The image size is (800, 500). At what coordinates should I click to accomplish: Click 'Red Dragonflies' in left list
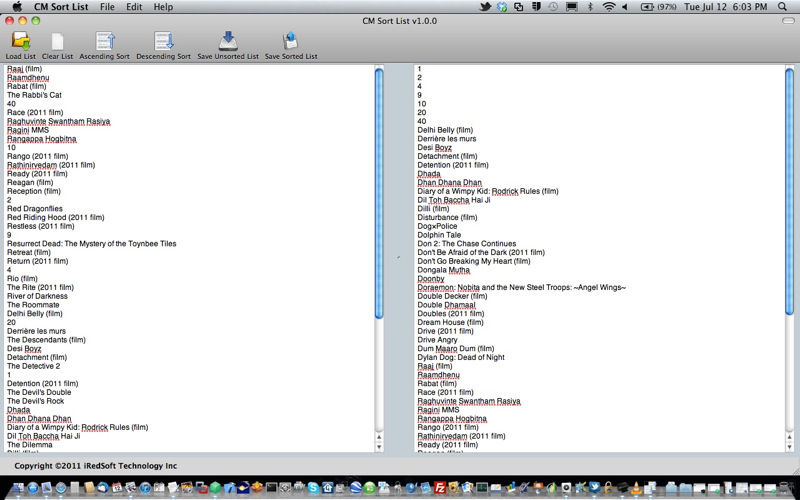click(35, 209)
